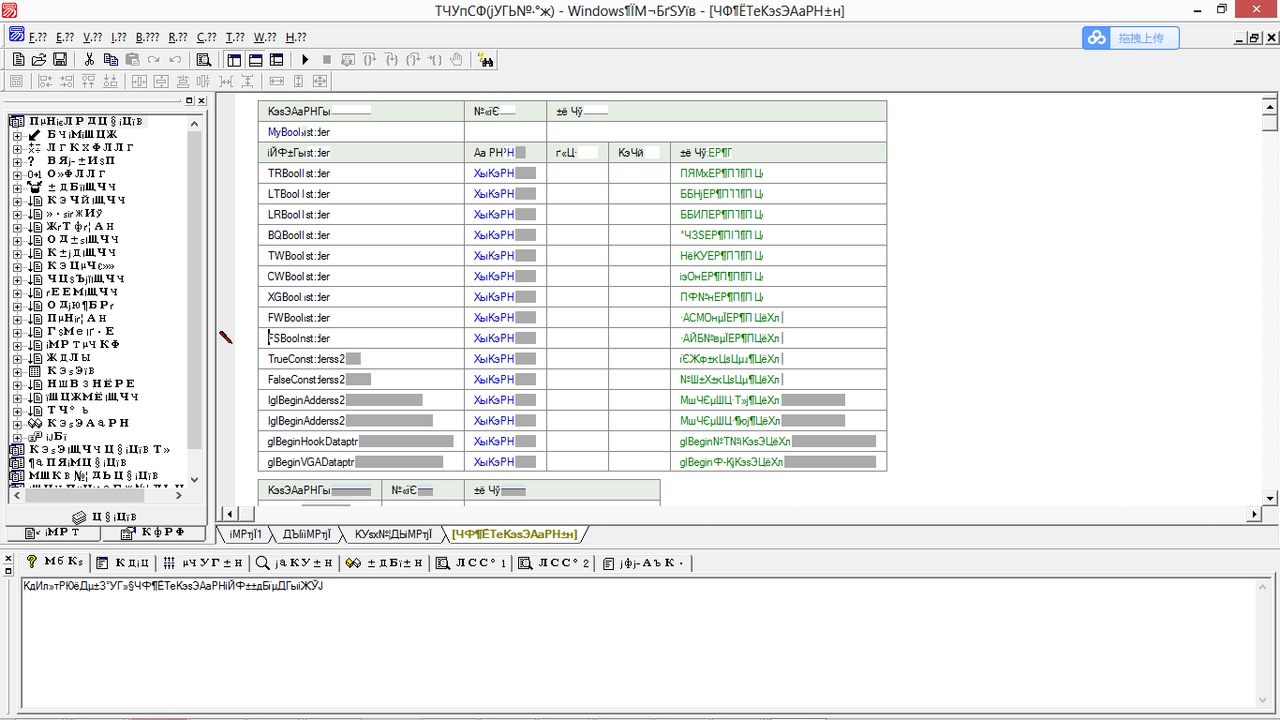Viewport: 1280px width, 720px height.
Task: Expand the tree node with diamond shapes icon
Action: click(17, 423)
